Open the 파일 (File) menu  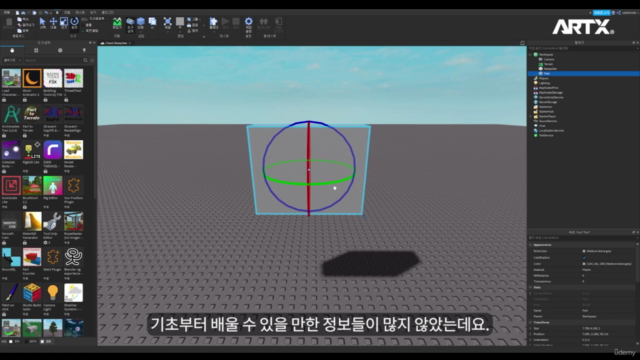pyautogui.click(x=7, y=13)
